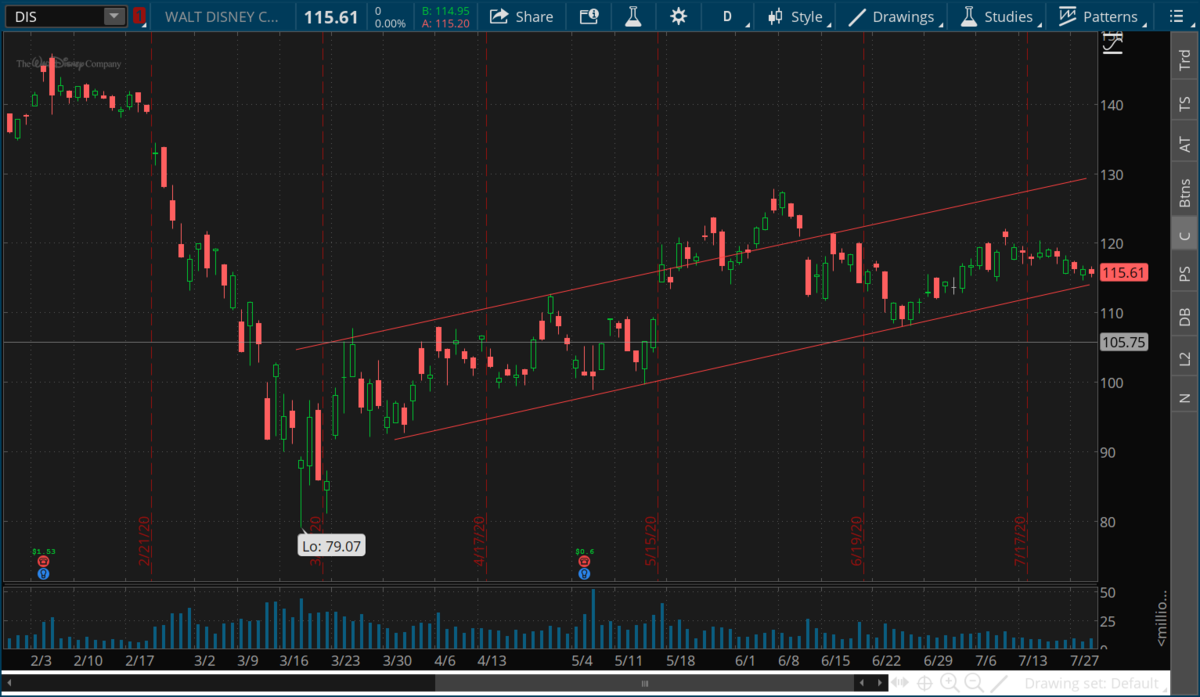This screenshot has height=697, width=1200.
Task: Click the 5/15/20 expiration date marker
Action: pos(651,541)
